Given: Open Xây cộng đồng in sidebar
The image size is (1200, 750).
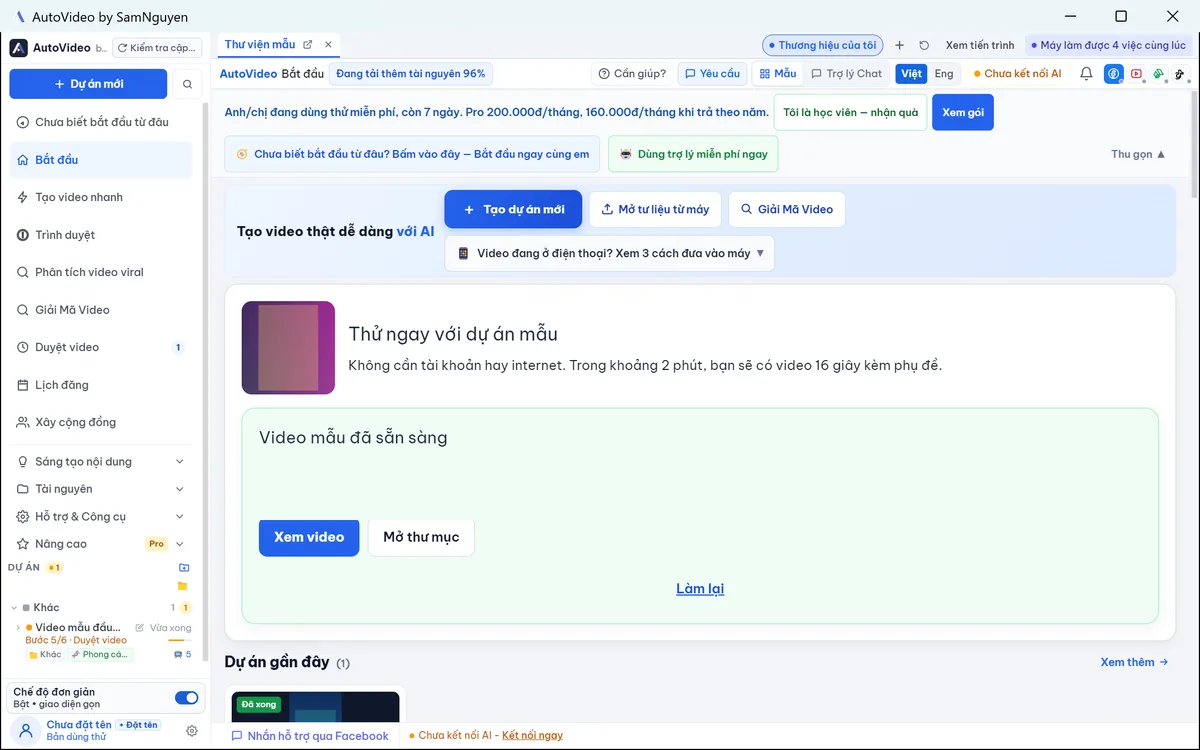Looking at the screenshot, I should [100, 422].
